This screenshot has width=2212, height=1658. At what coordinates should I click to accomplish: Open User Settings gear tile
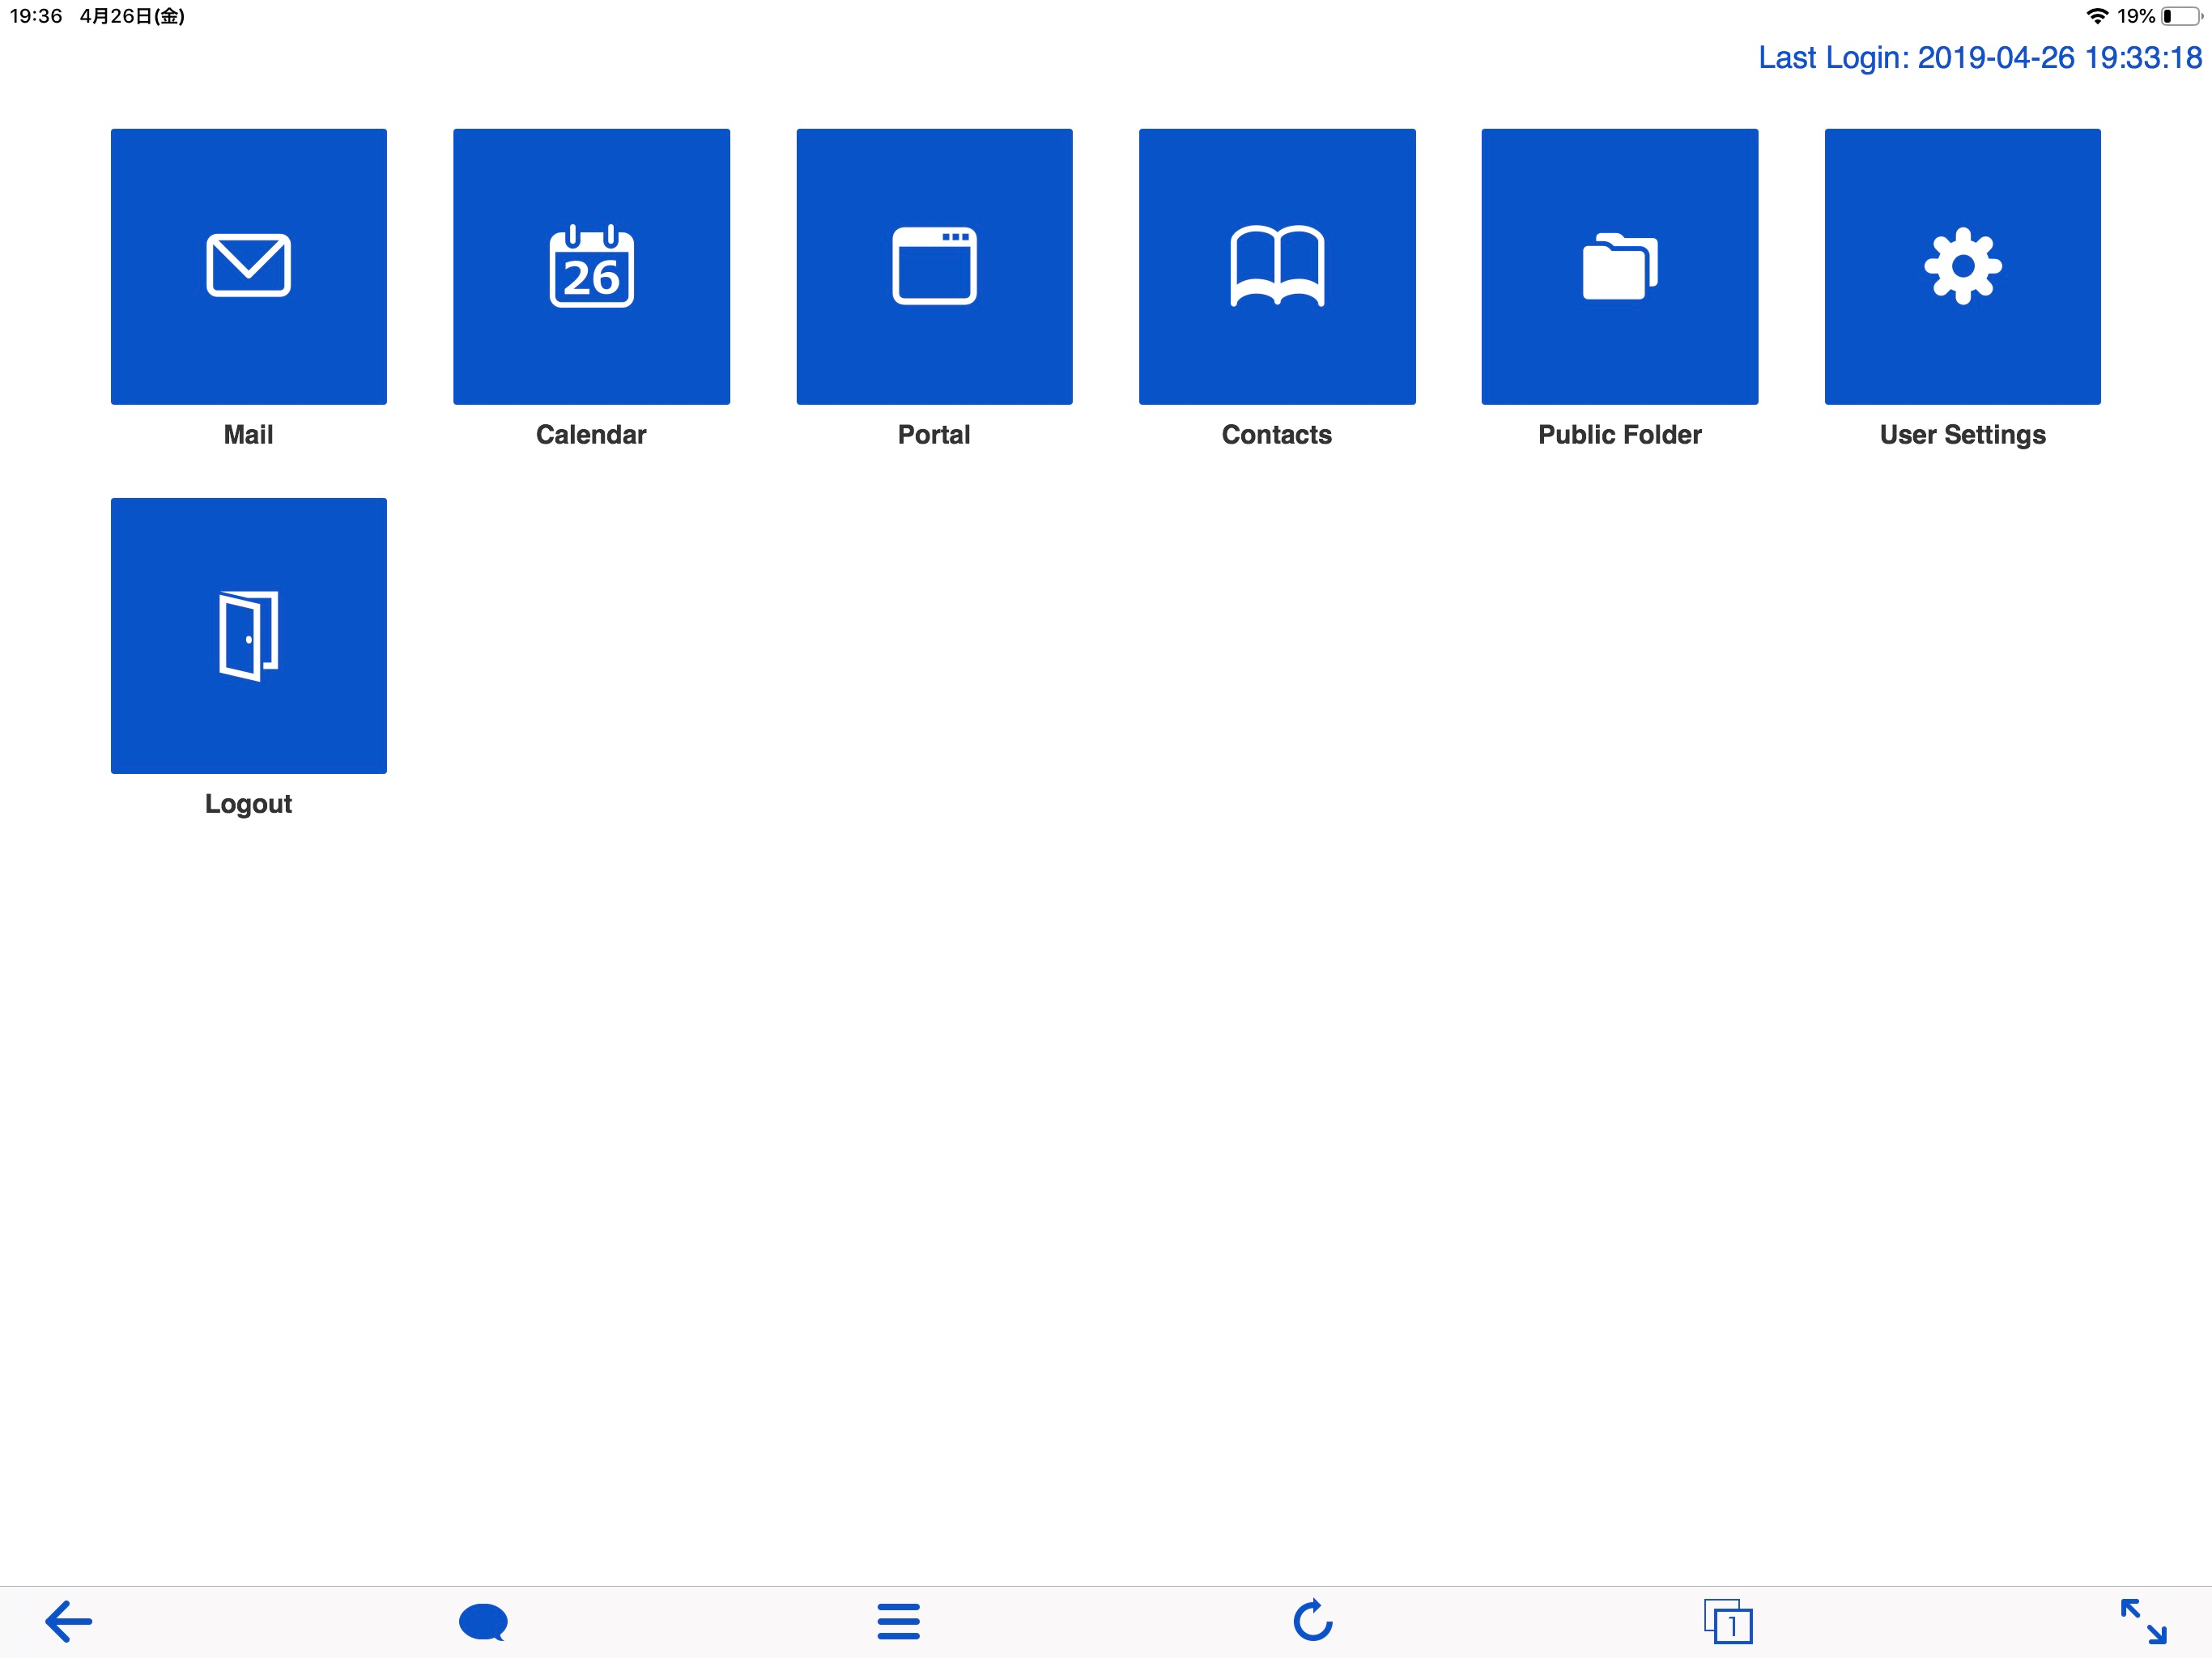point(1962,266)
